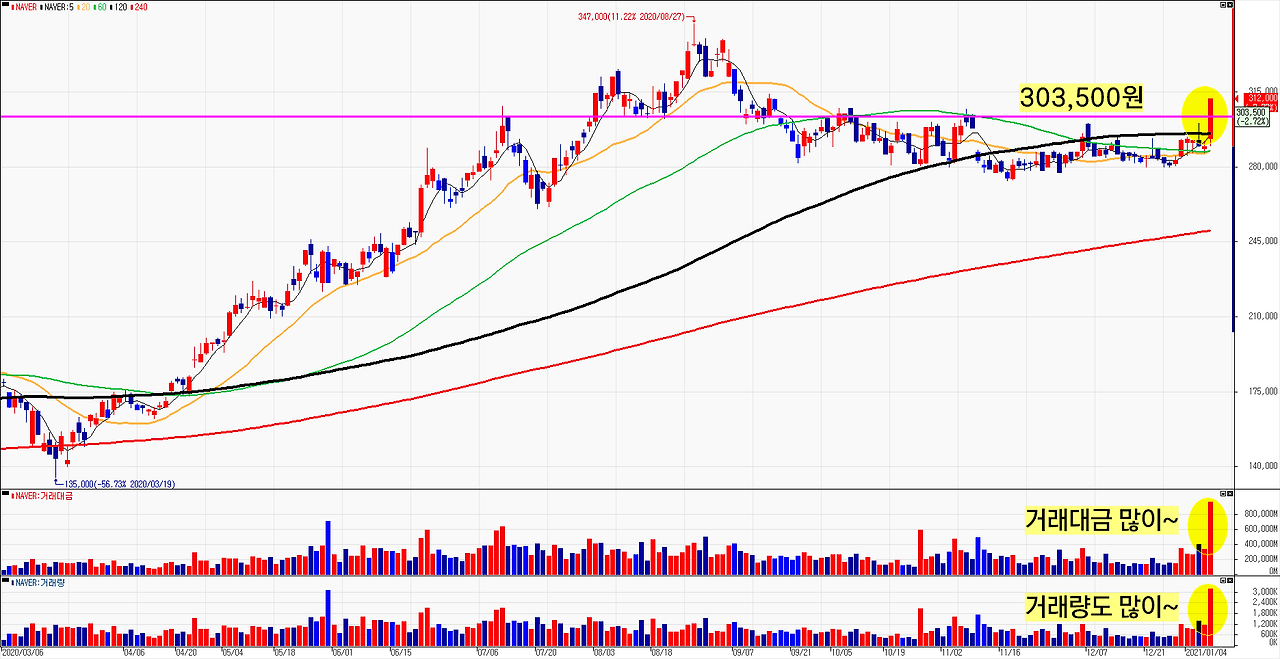Click the 140,000 price axis label
Viewport: 1280px width, 659px height.
coord(1262,466)
